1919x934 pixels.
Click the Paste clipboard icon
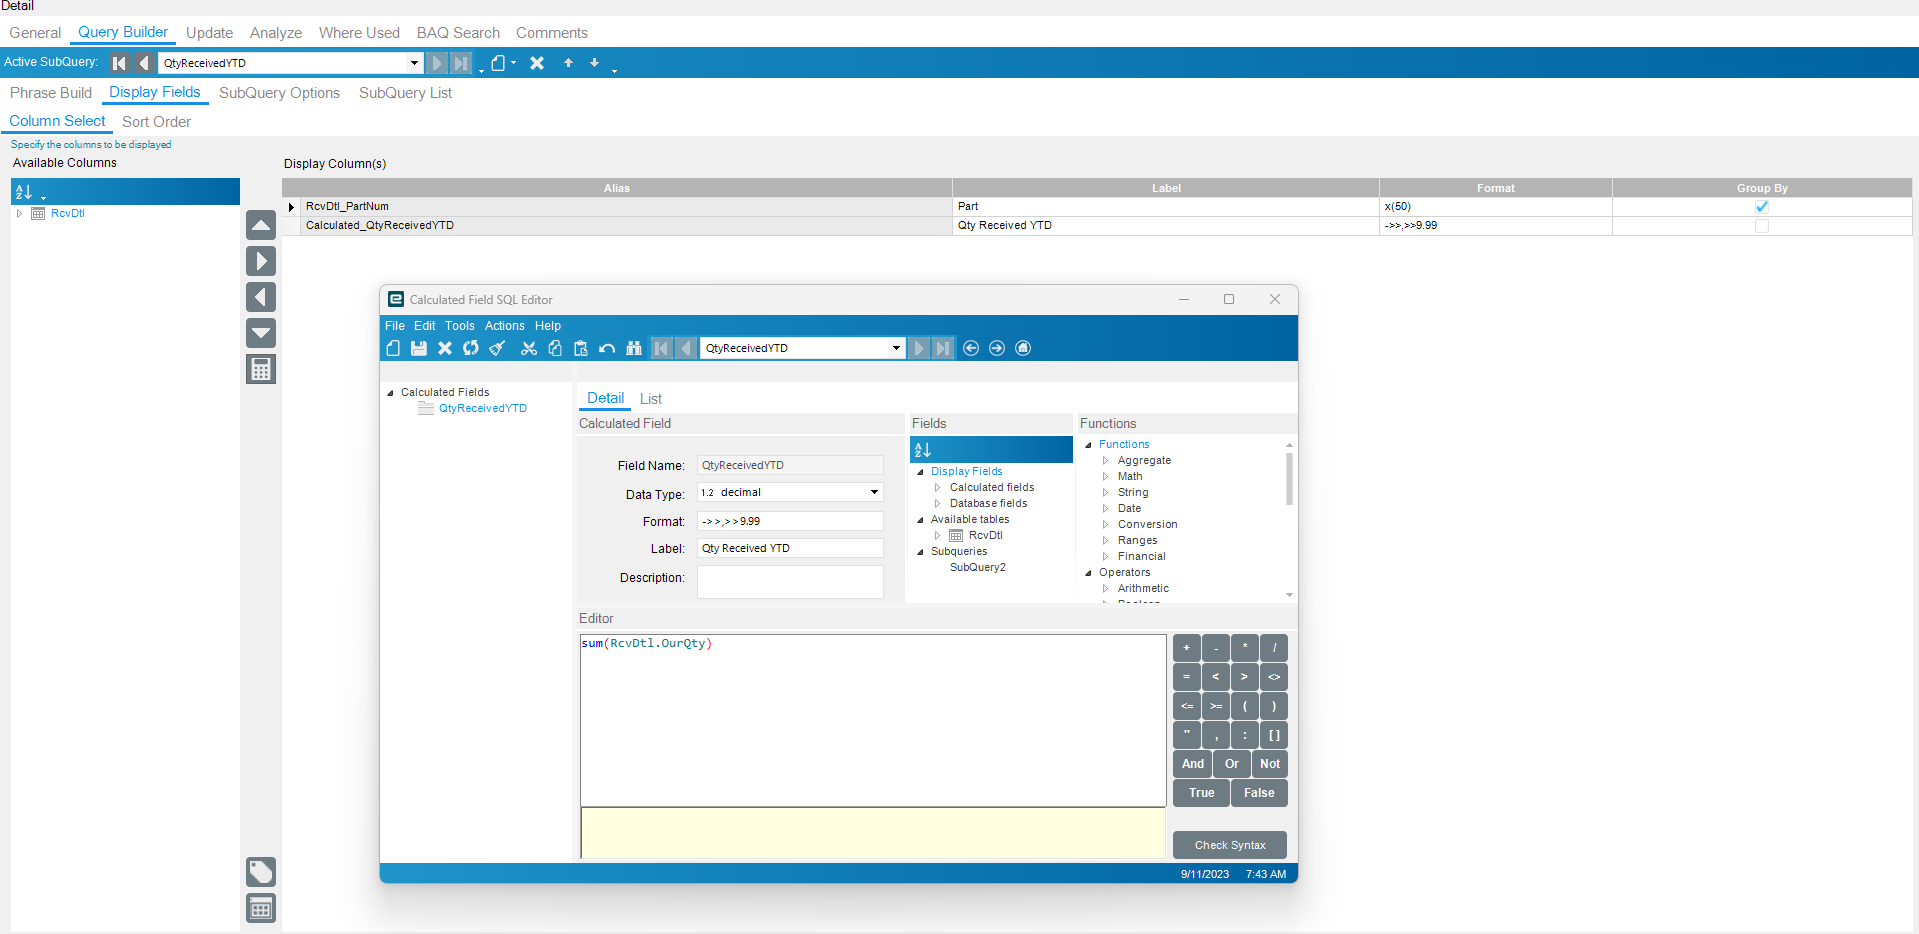pos(581,348)
